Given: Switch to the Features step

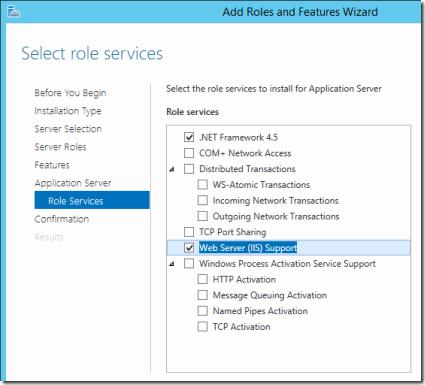Looking at the screenshot, I should pos(52,165).
